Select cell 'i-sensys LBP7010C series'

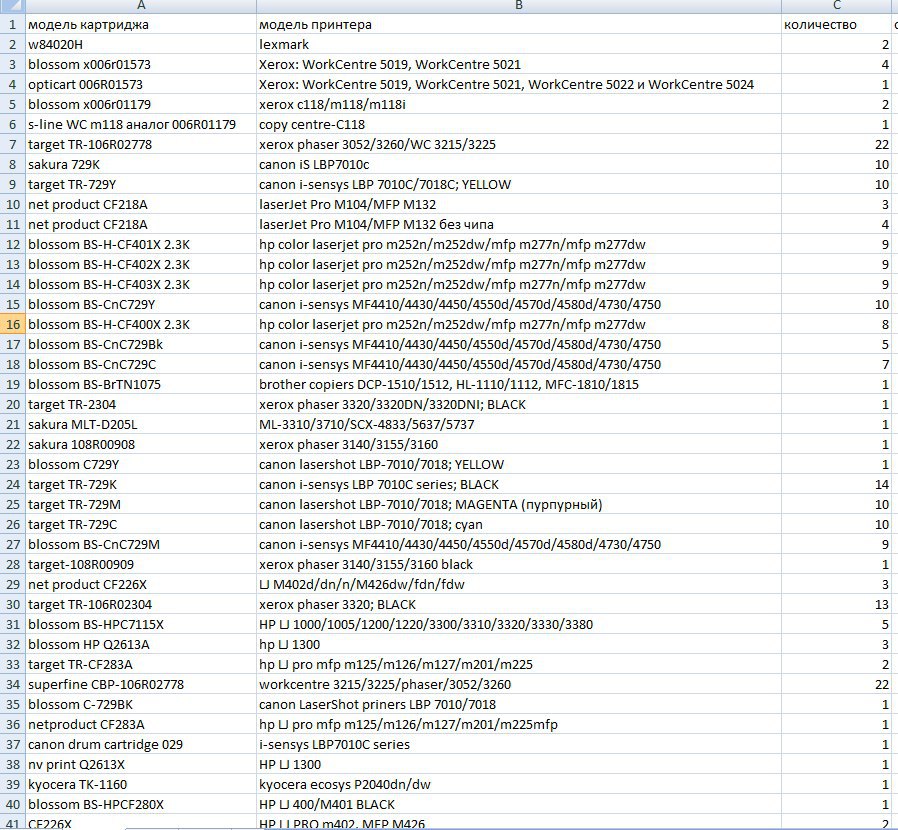519,745
